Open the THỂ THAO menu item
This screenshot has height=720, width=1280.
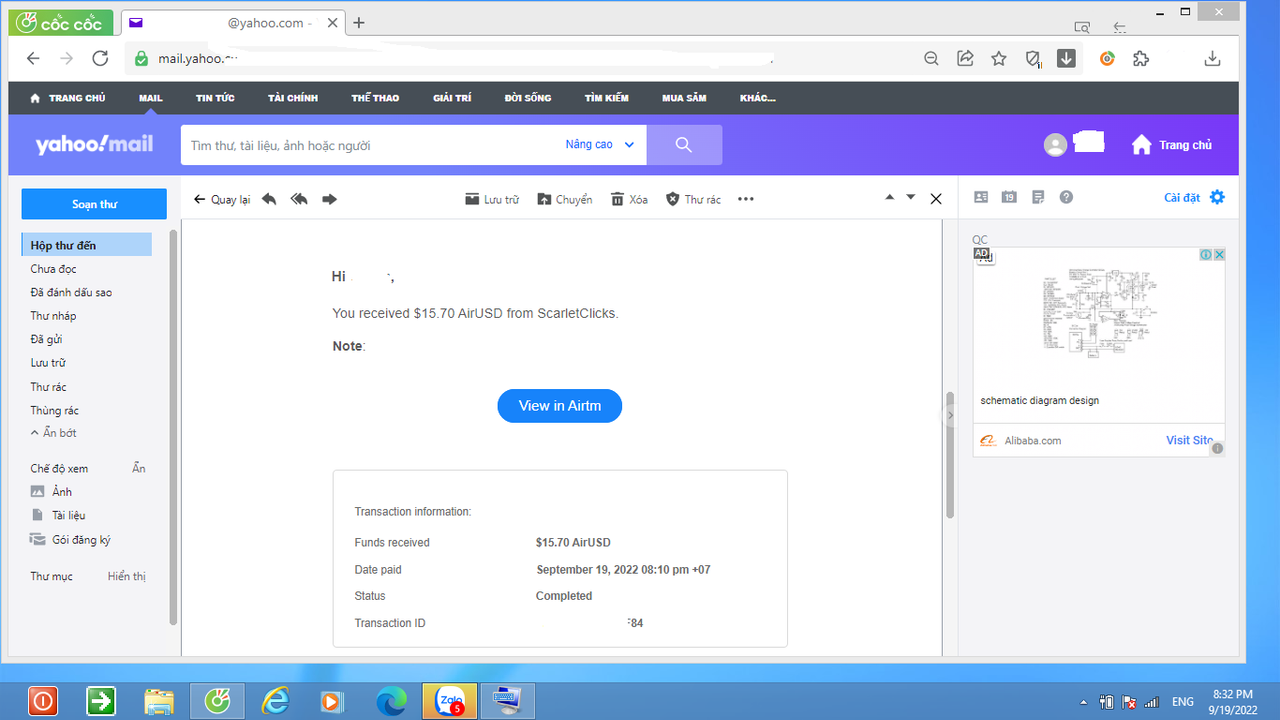375,98
